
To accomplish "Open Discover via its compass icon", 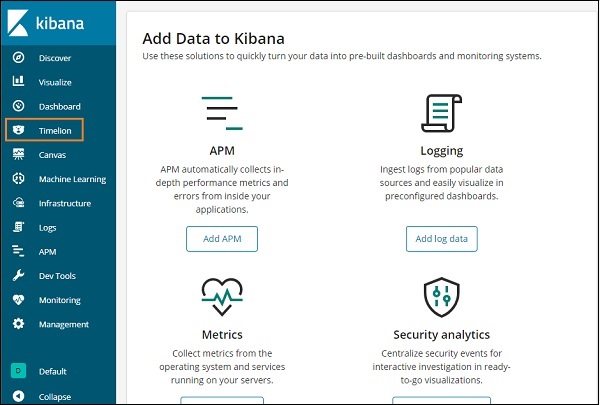I will pyautogui.click(x=18, y=58).
